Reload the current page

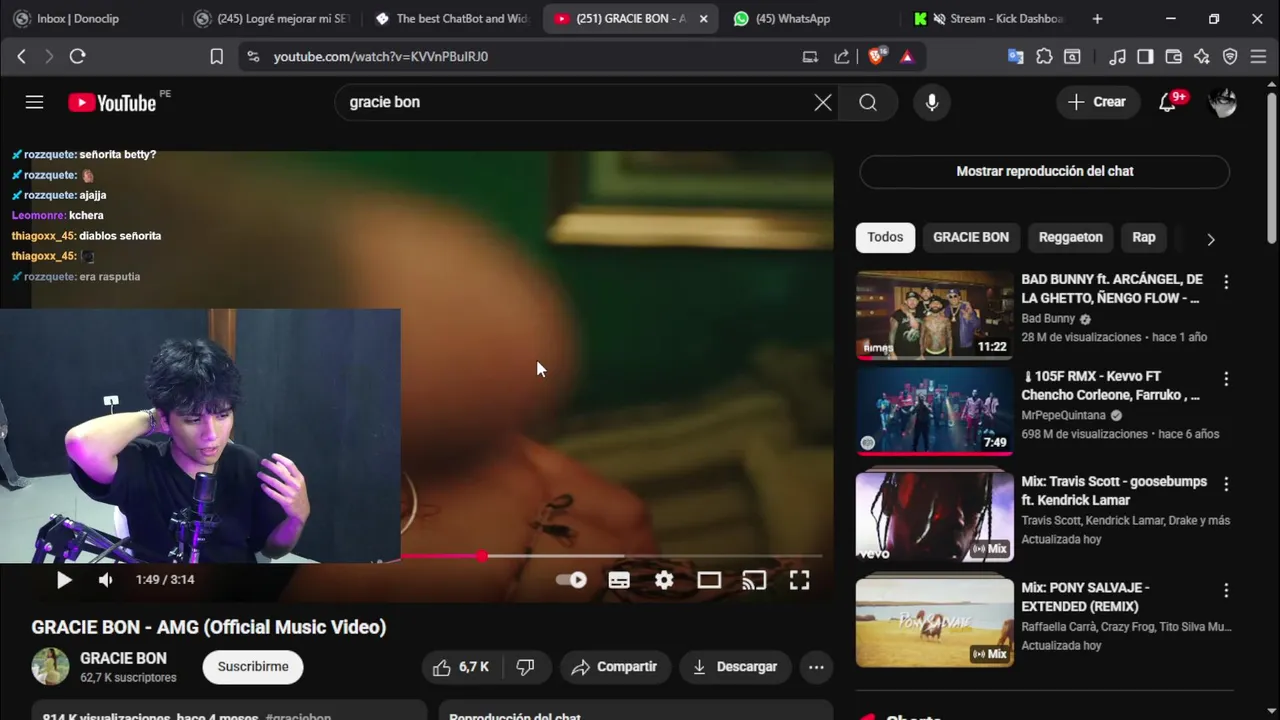(x=77, y=57)
